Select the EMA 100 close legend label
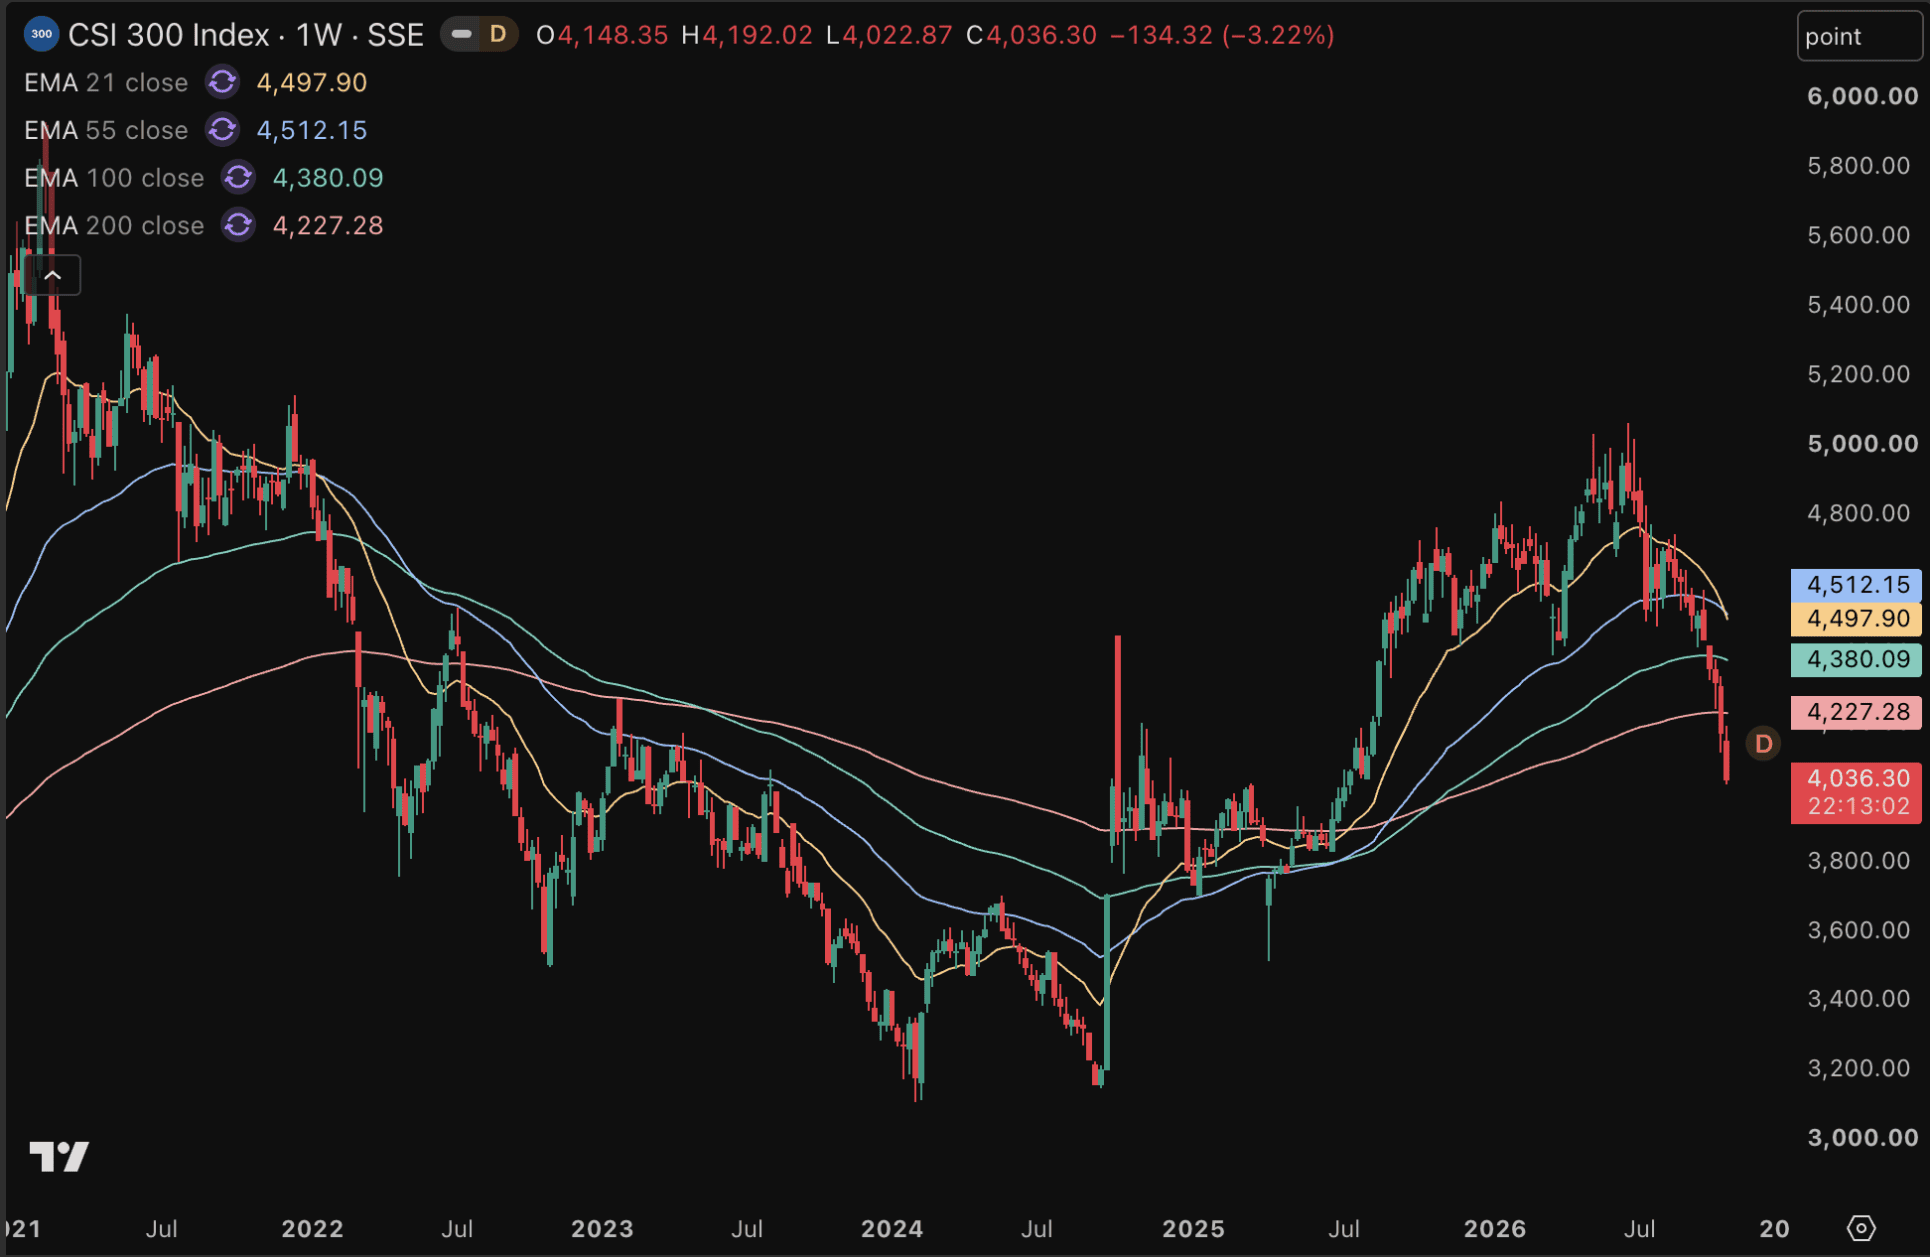Image resolution: width=1930 pixels, height=1257 pixels. (114, 177)
